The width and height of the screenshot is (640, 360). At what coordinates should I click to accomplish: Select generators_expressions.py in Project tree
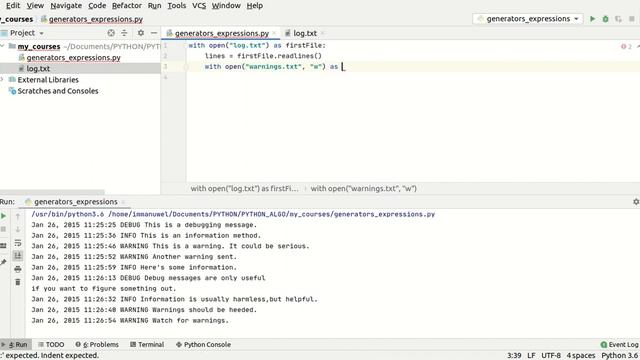(73, 58)
